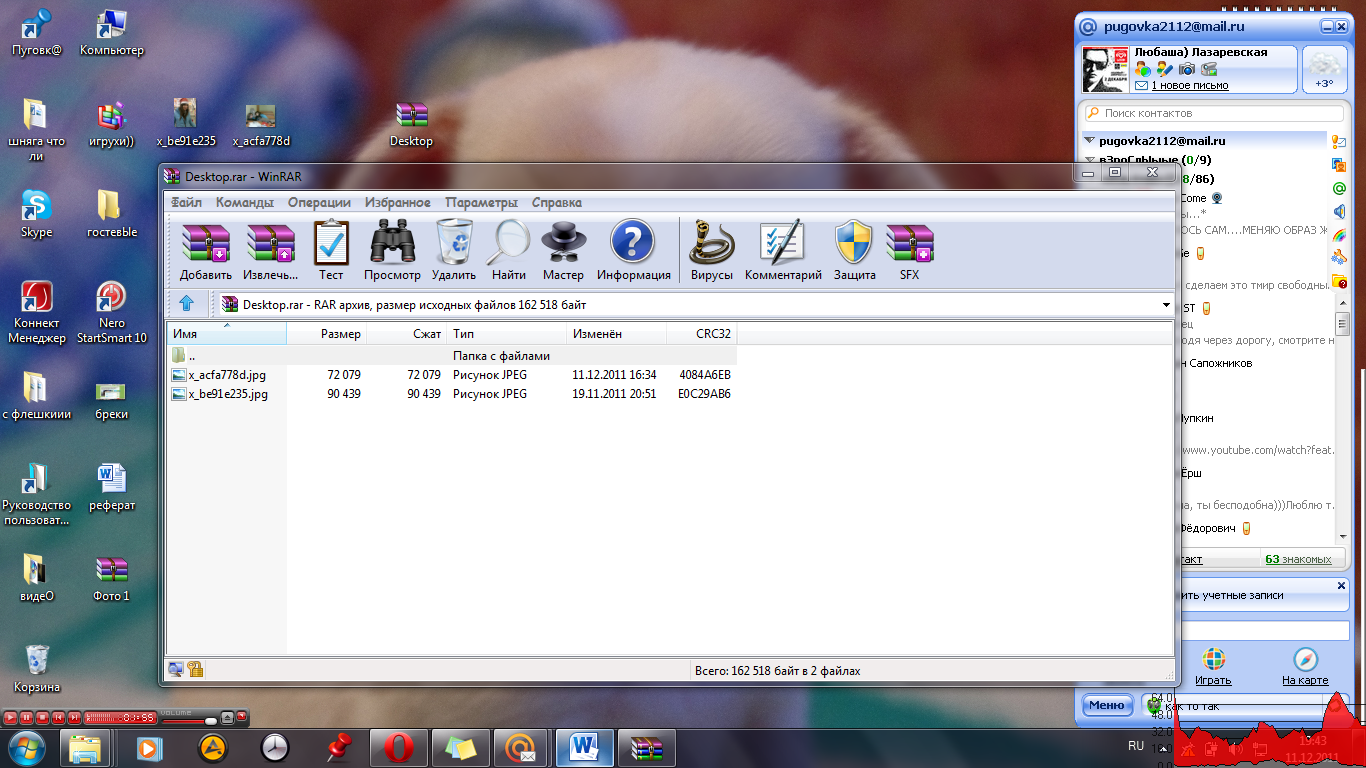This screenshot has height=768, width=1366.
Task: Open the Команды menu
Action: (x=245, y=202)
